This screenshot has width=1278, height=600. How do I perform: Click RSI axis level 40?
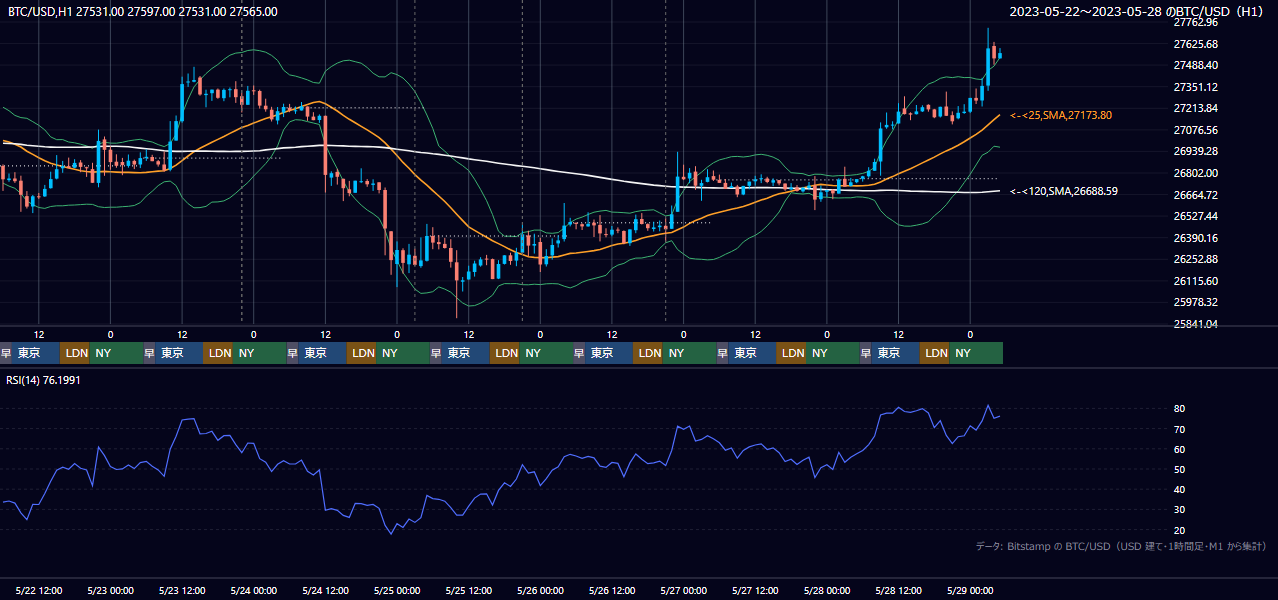[x=1180, y=489]
